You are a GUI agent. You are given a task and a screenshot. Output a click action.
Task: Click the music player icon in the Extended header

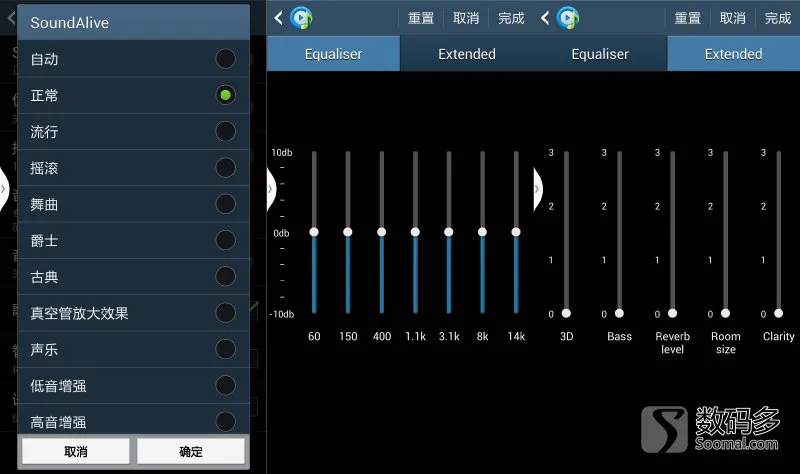tap(568, 18)
